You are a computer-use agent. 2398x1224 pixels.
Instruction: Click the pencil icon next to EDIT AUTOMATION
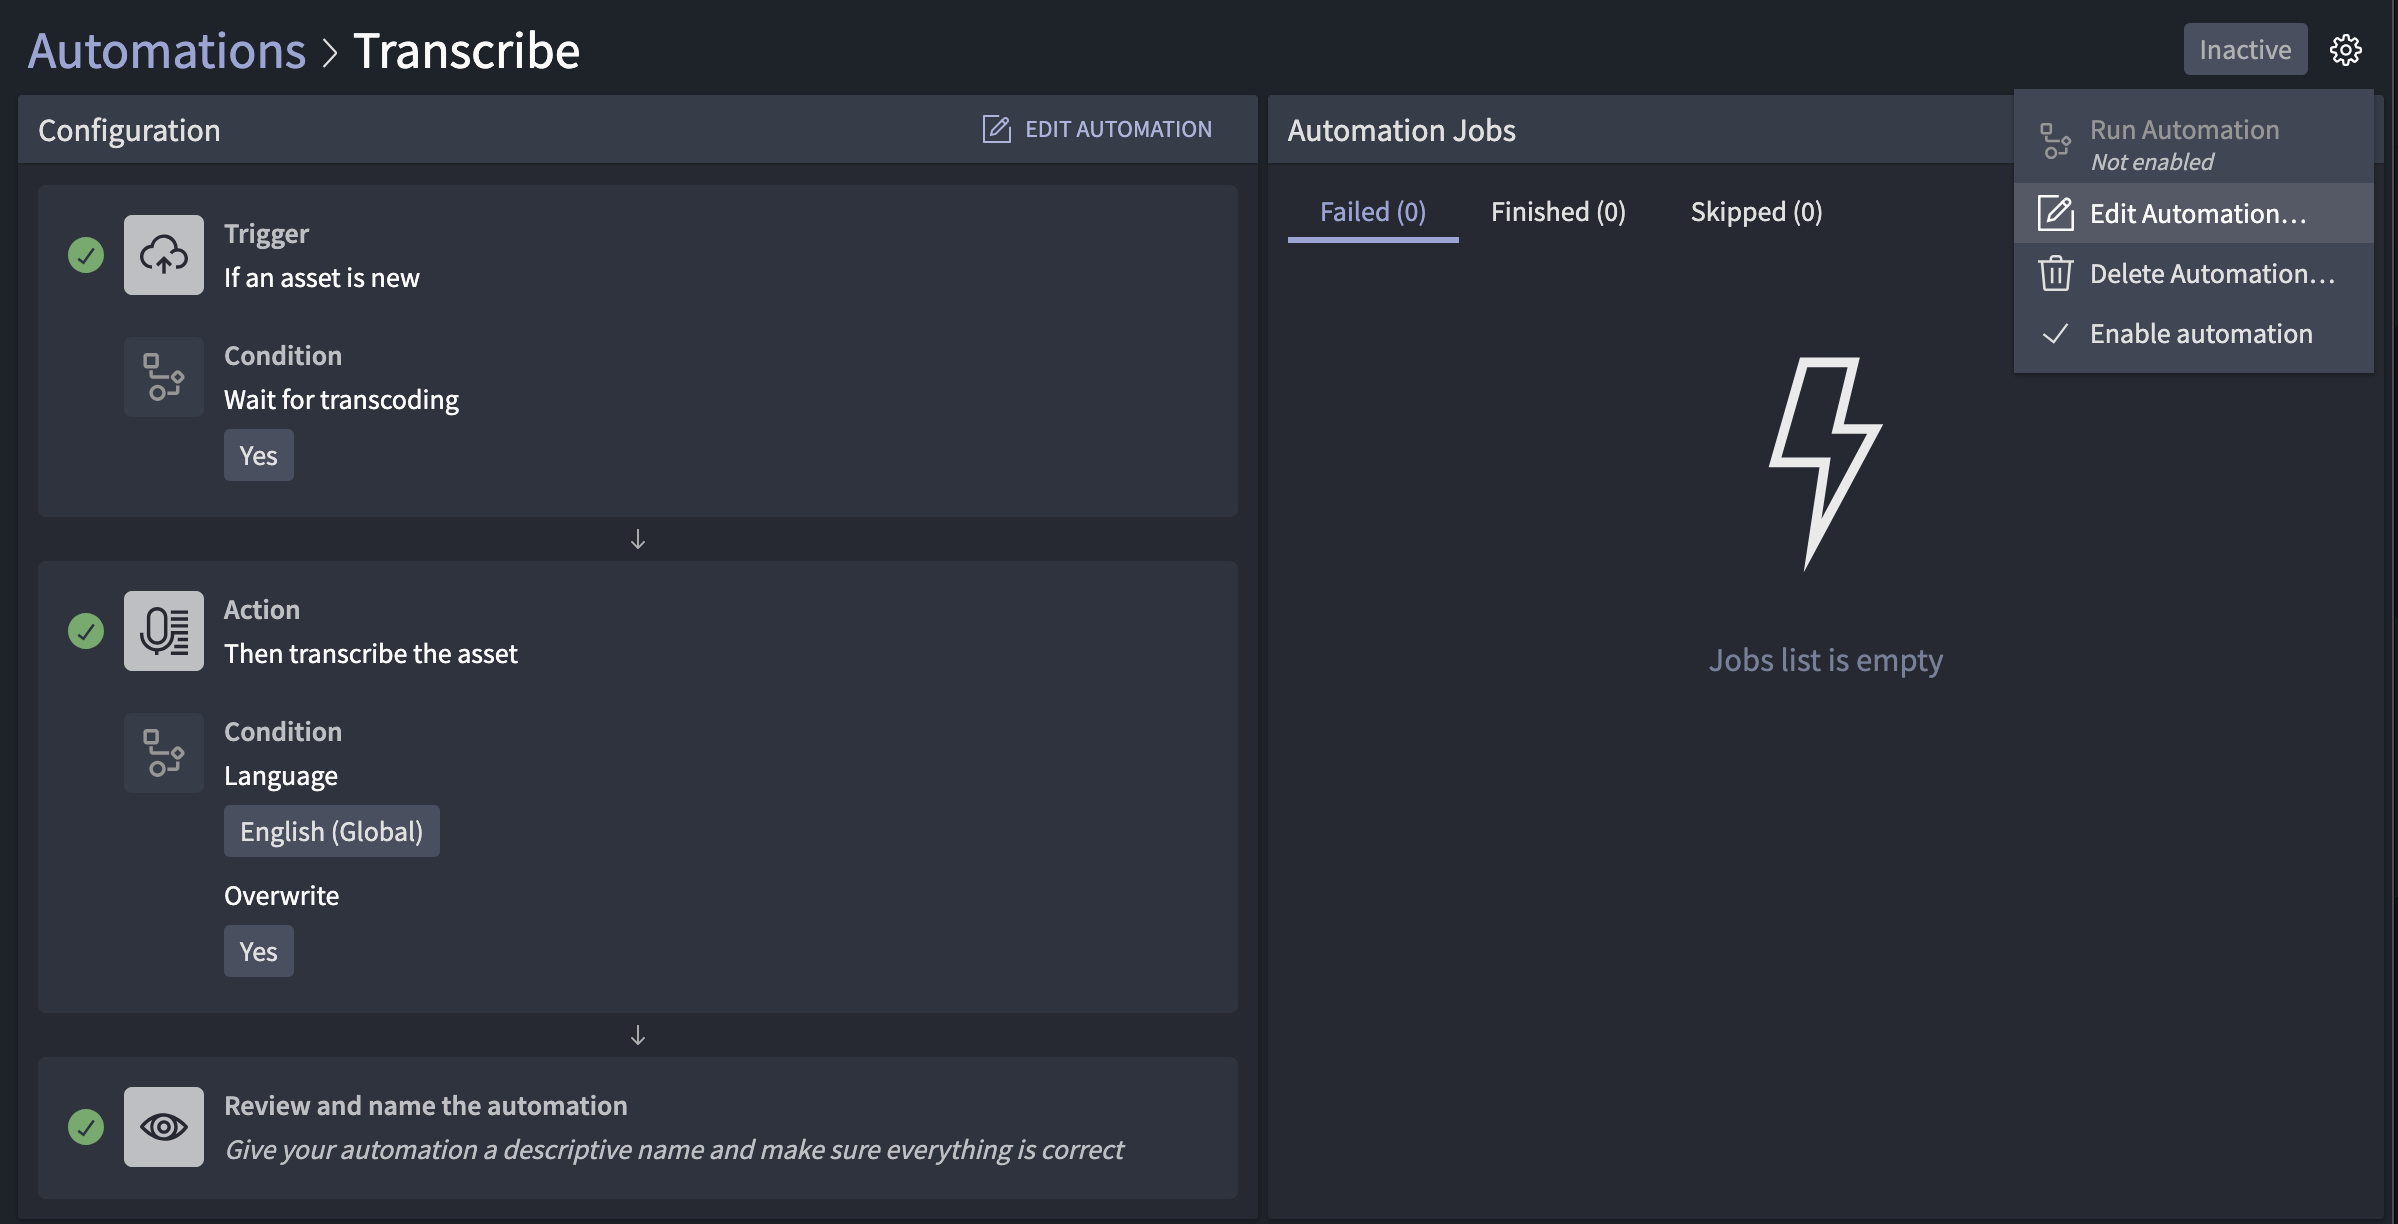(996, 129)
